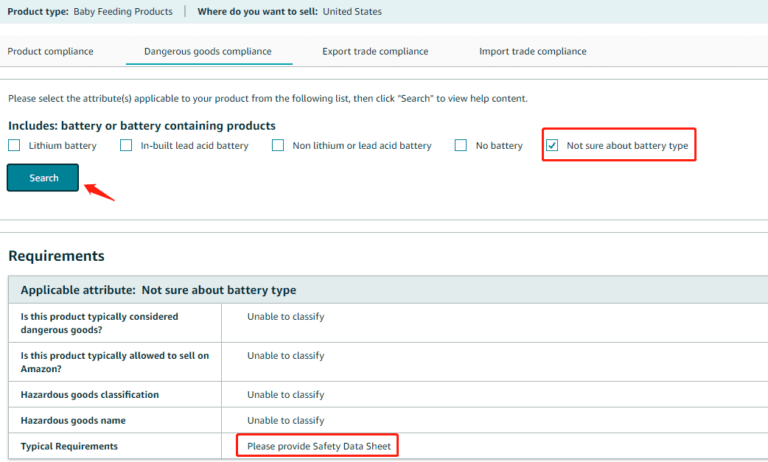Image resolution: width=768 pixels, height=462 pixels.
Task: Select the Dangerous goods compliance tab
Action: [208, 51]
